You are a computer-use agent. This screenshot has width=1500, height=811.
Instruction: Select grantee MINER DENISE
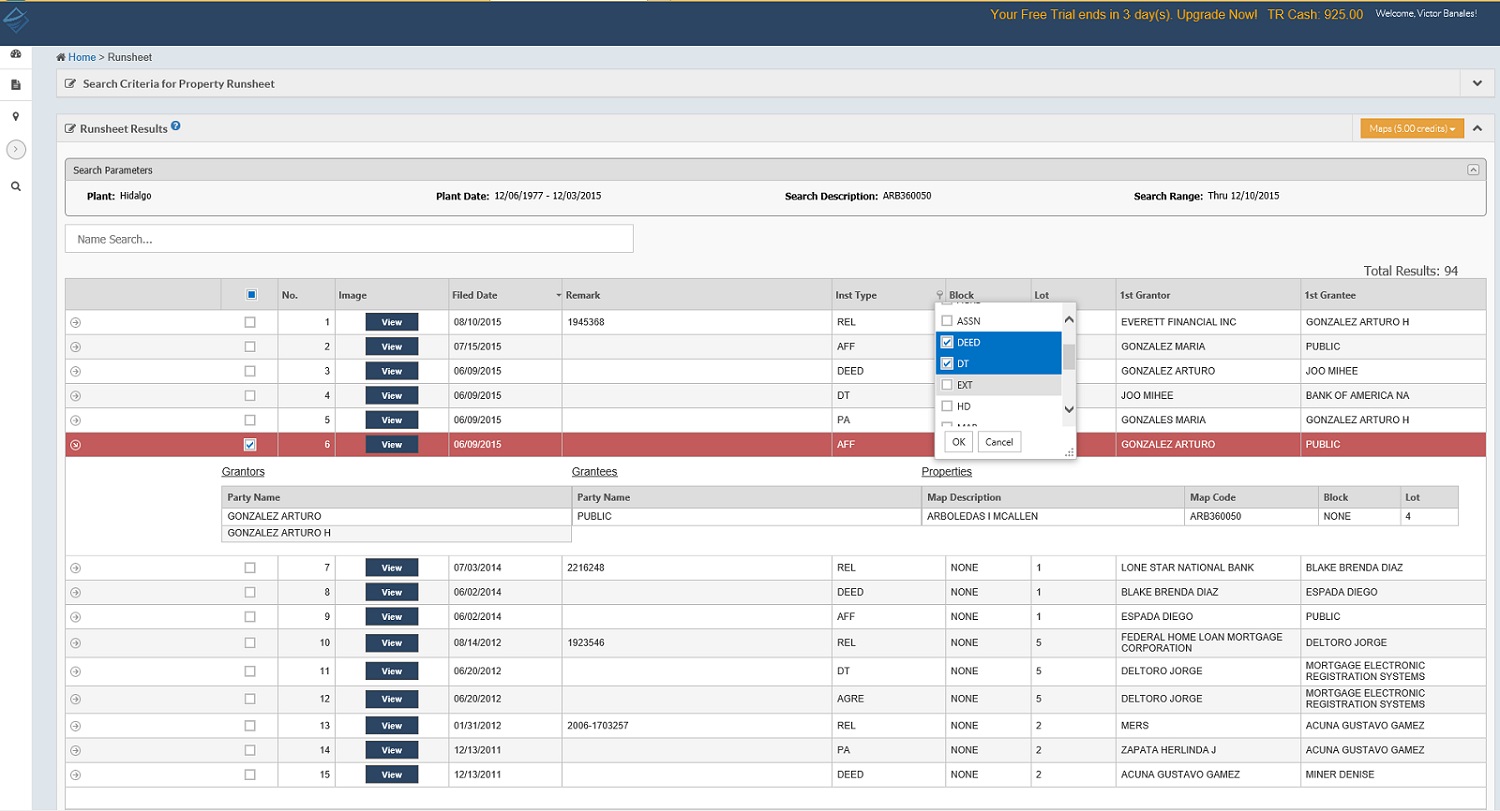coord(1339,775)
